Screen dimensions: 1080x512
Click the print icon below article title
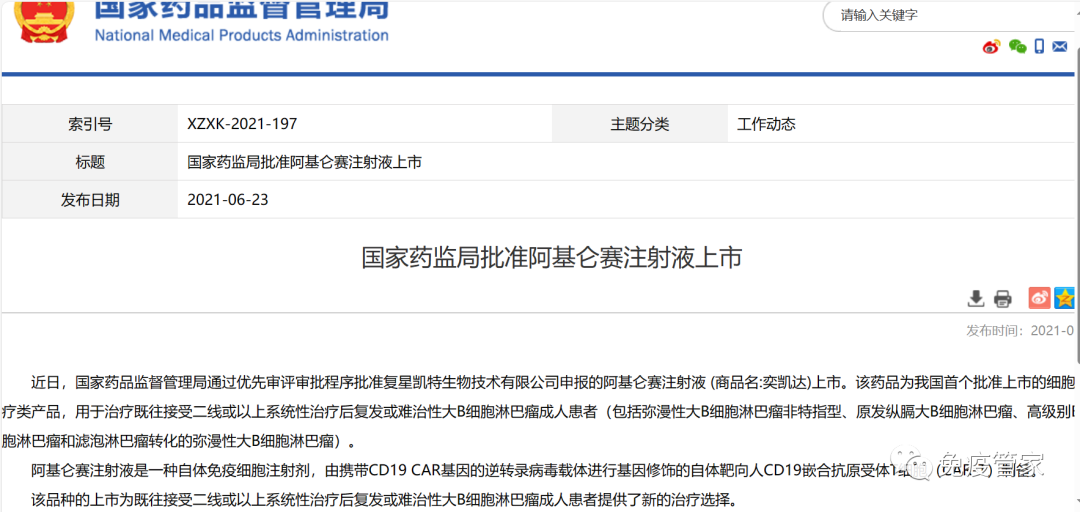coord(1003,298)
